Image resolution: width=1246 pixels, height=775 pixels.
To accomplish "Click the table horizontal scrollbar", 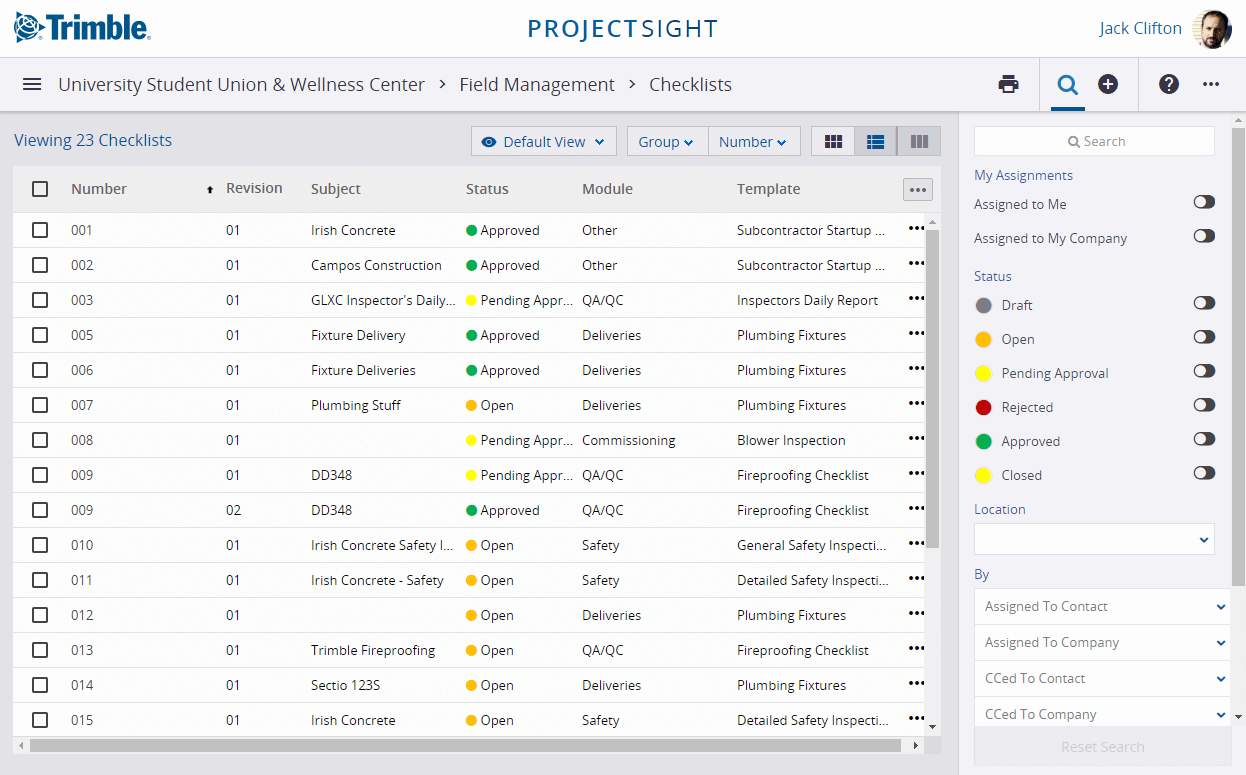I will click(x=465, y=745).
